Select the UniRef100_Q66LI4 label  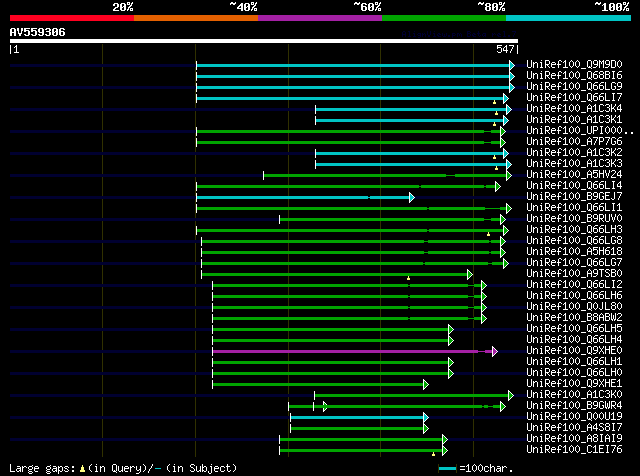(x=574, y=186)
